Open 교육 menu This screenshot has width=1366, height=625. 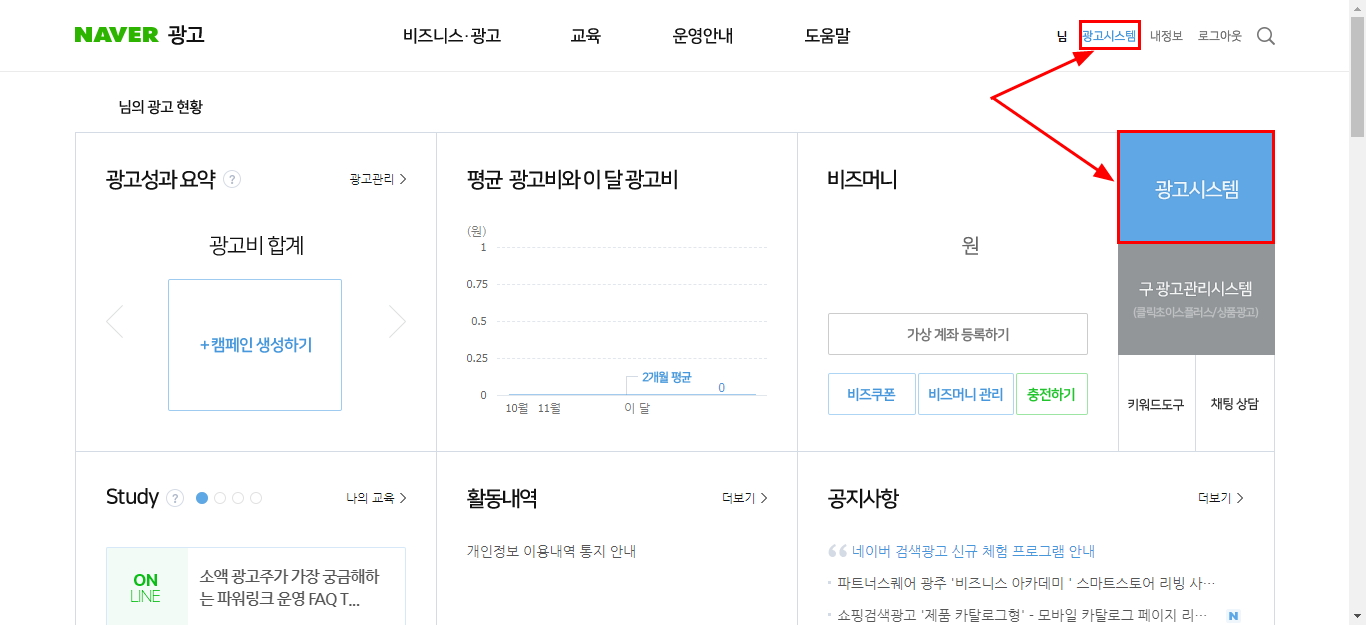[586, 36]
